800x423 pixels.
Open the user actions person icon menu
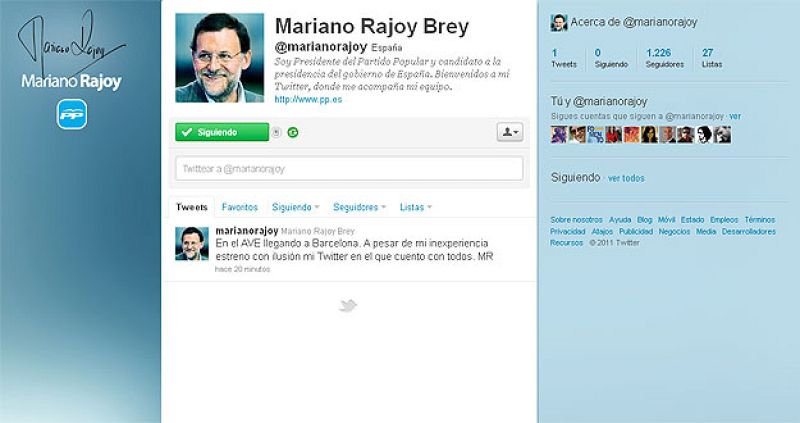510,132
